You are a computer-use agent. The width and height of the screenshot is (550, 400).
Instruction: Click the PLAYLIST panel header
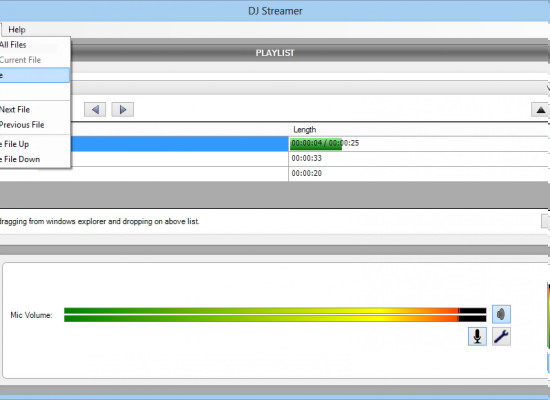(x=275, y=53)
